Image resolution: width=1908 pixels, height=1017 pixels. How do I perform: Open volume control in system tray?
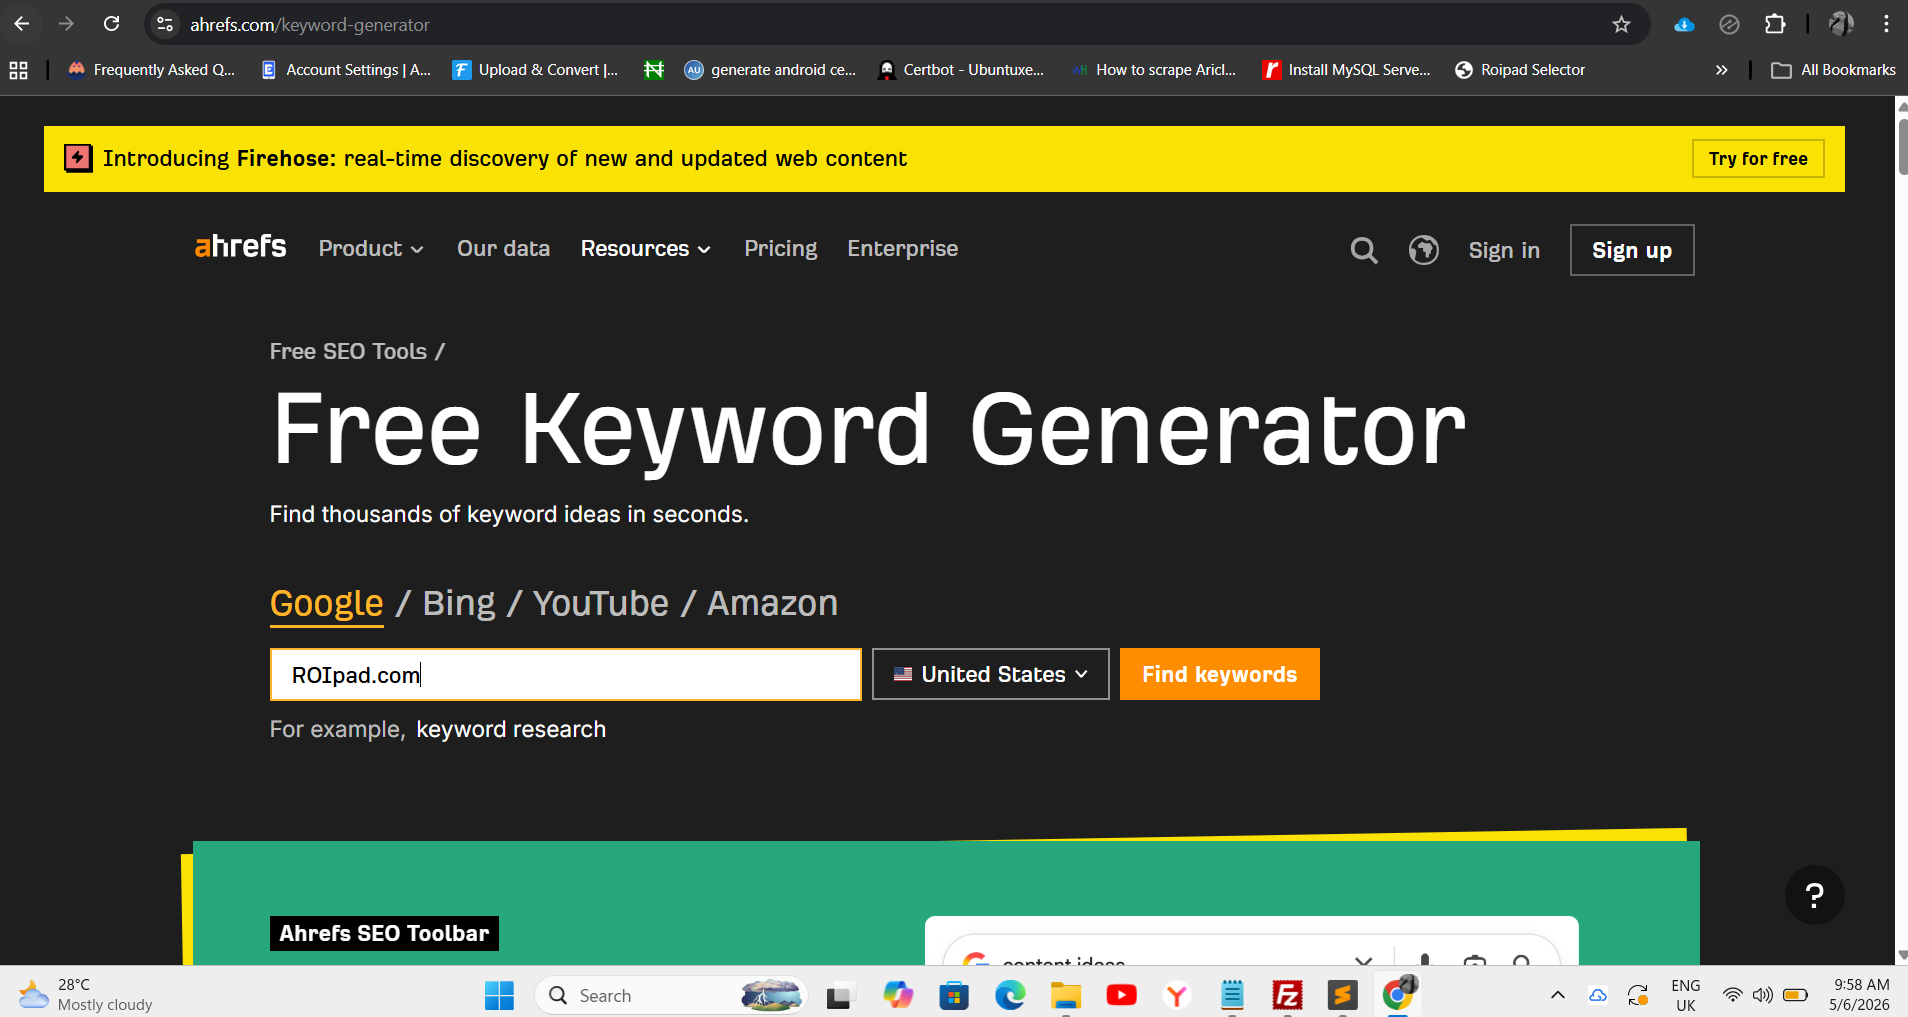coord(1762,995)
